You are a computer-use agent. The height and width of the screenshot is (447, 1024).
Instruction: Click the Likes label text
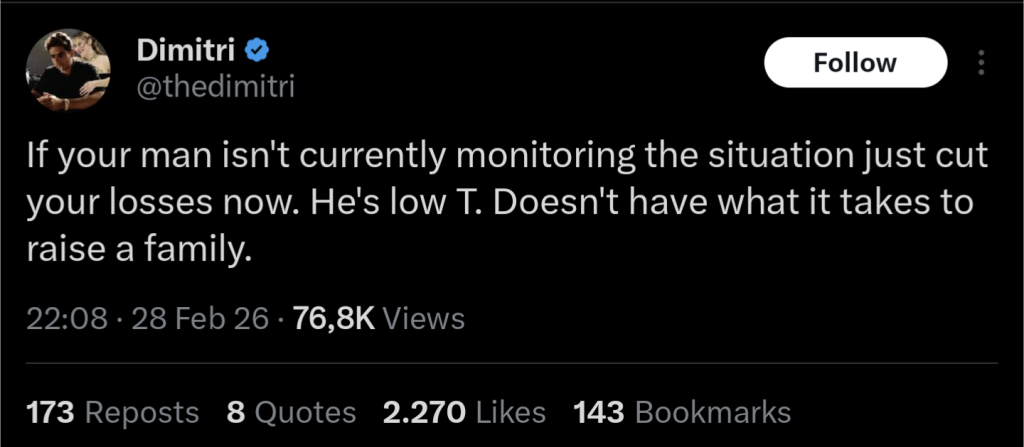[510, 412]
